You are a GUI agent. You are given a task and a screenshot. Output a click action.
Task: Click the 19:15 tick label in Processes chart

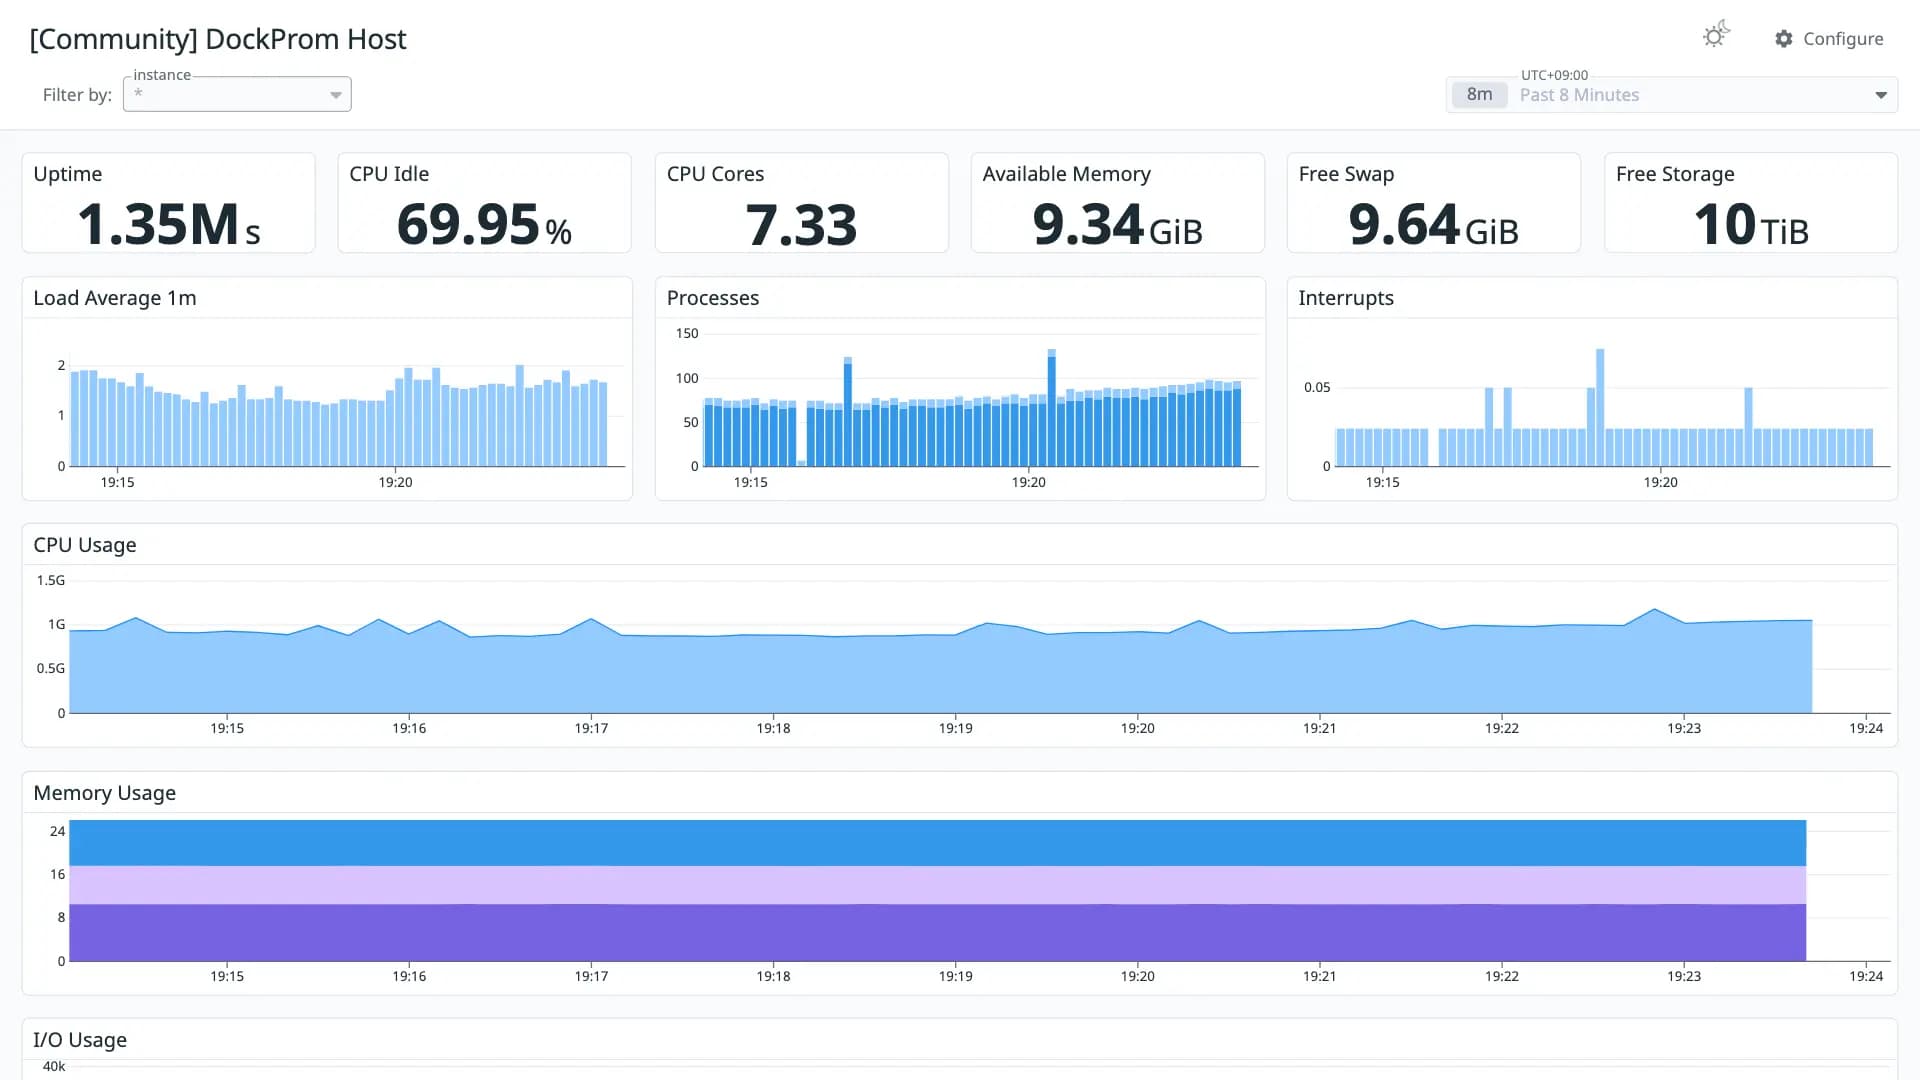click(750, 482)
